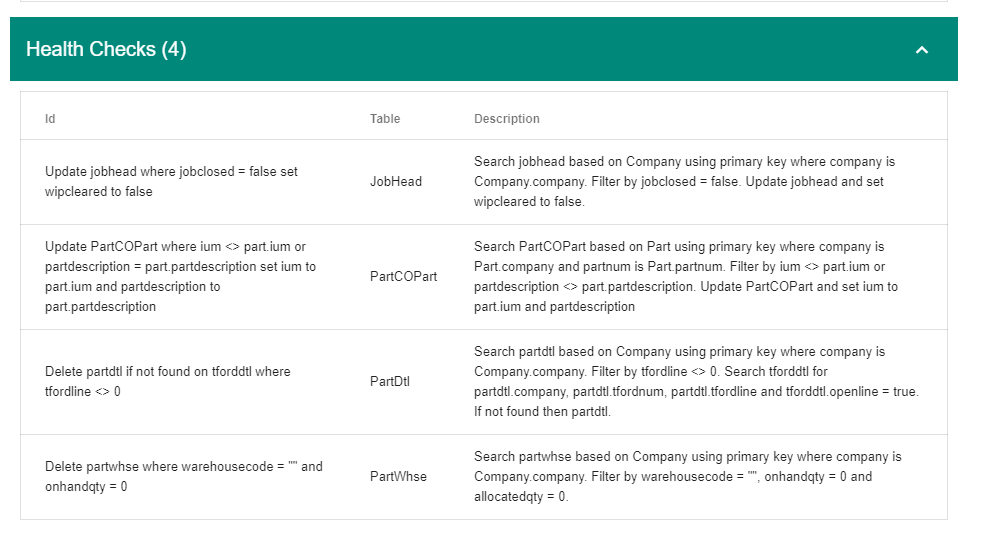Click the 'allocatedqty = 0.' line in PartWhse description
Image resolution: width=985 pixels, height=540 pixels.
tap(521, 497)
